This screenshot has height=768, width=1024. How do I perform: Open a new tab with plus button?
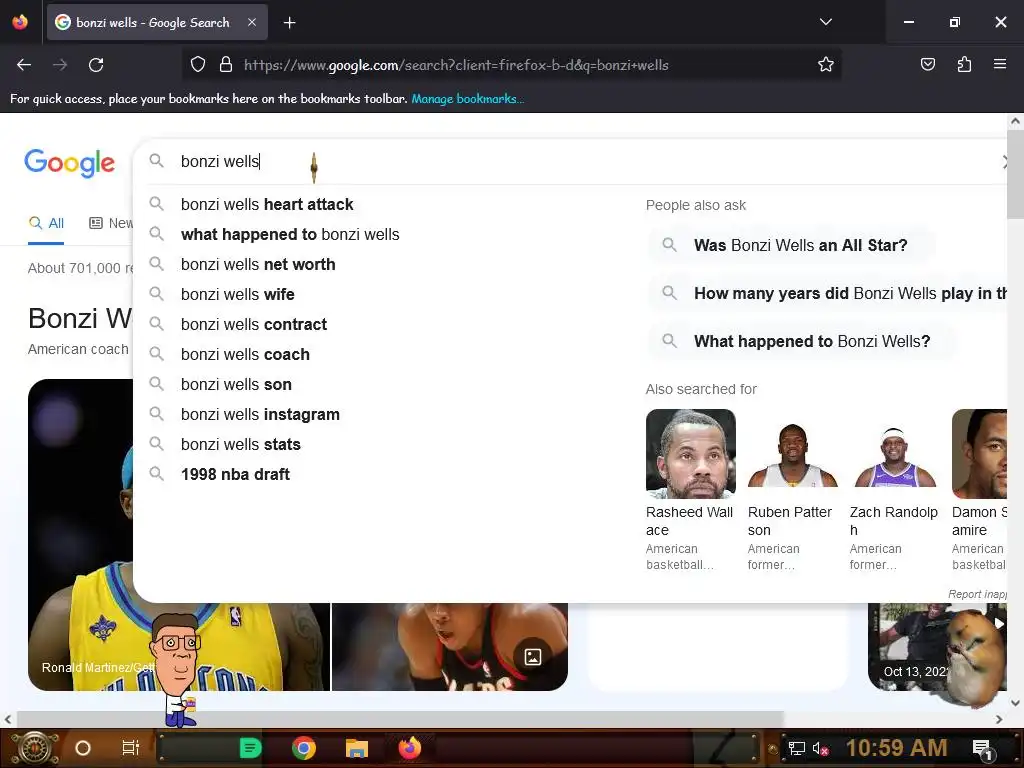pos(289,23)
